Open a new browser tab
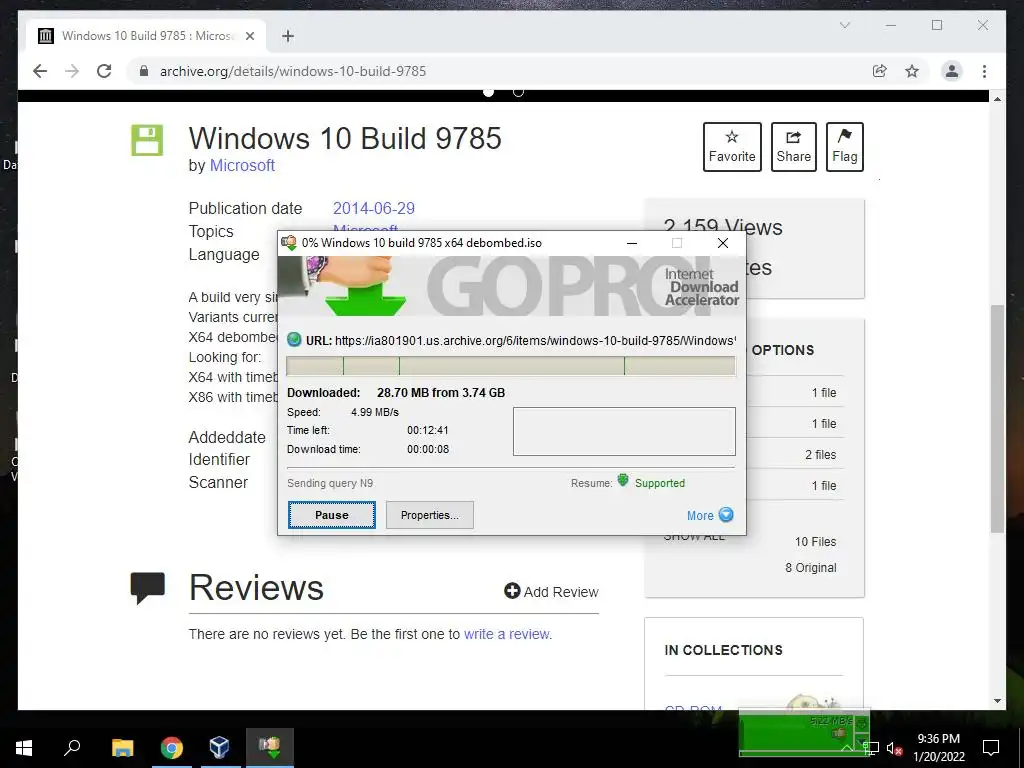 288,36
